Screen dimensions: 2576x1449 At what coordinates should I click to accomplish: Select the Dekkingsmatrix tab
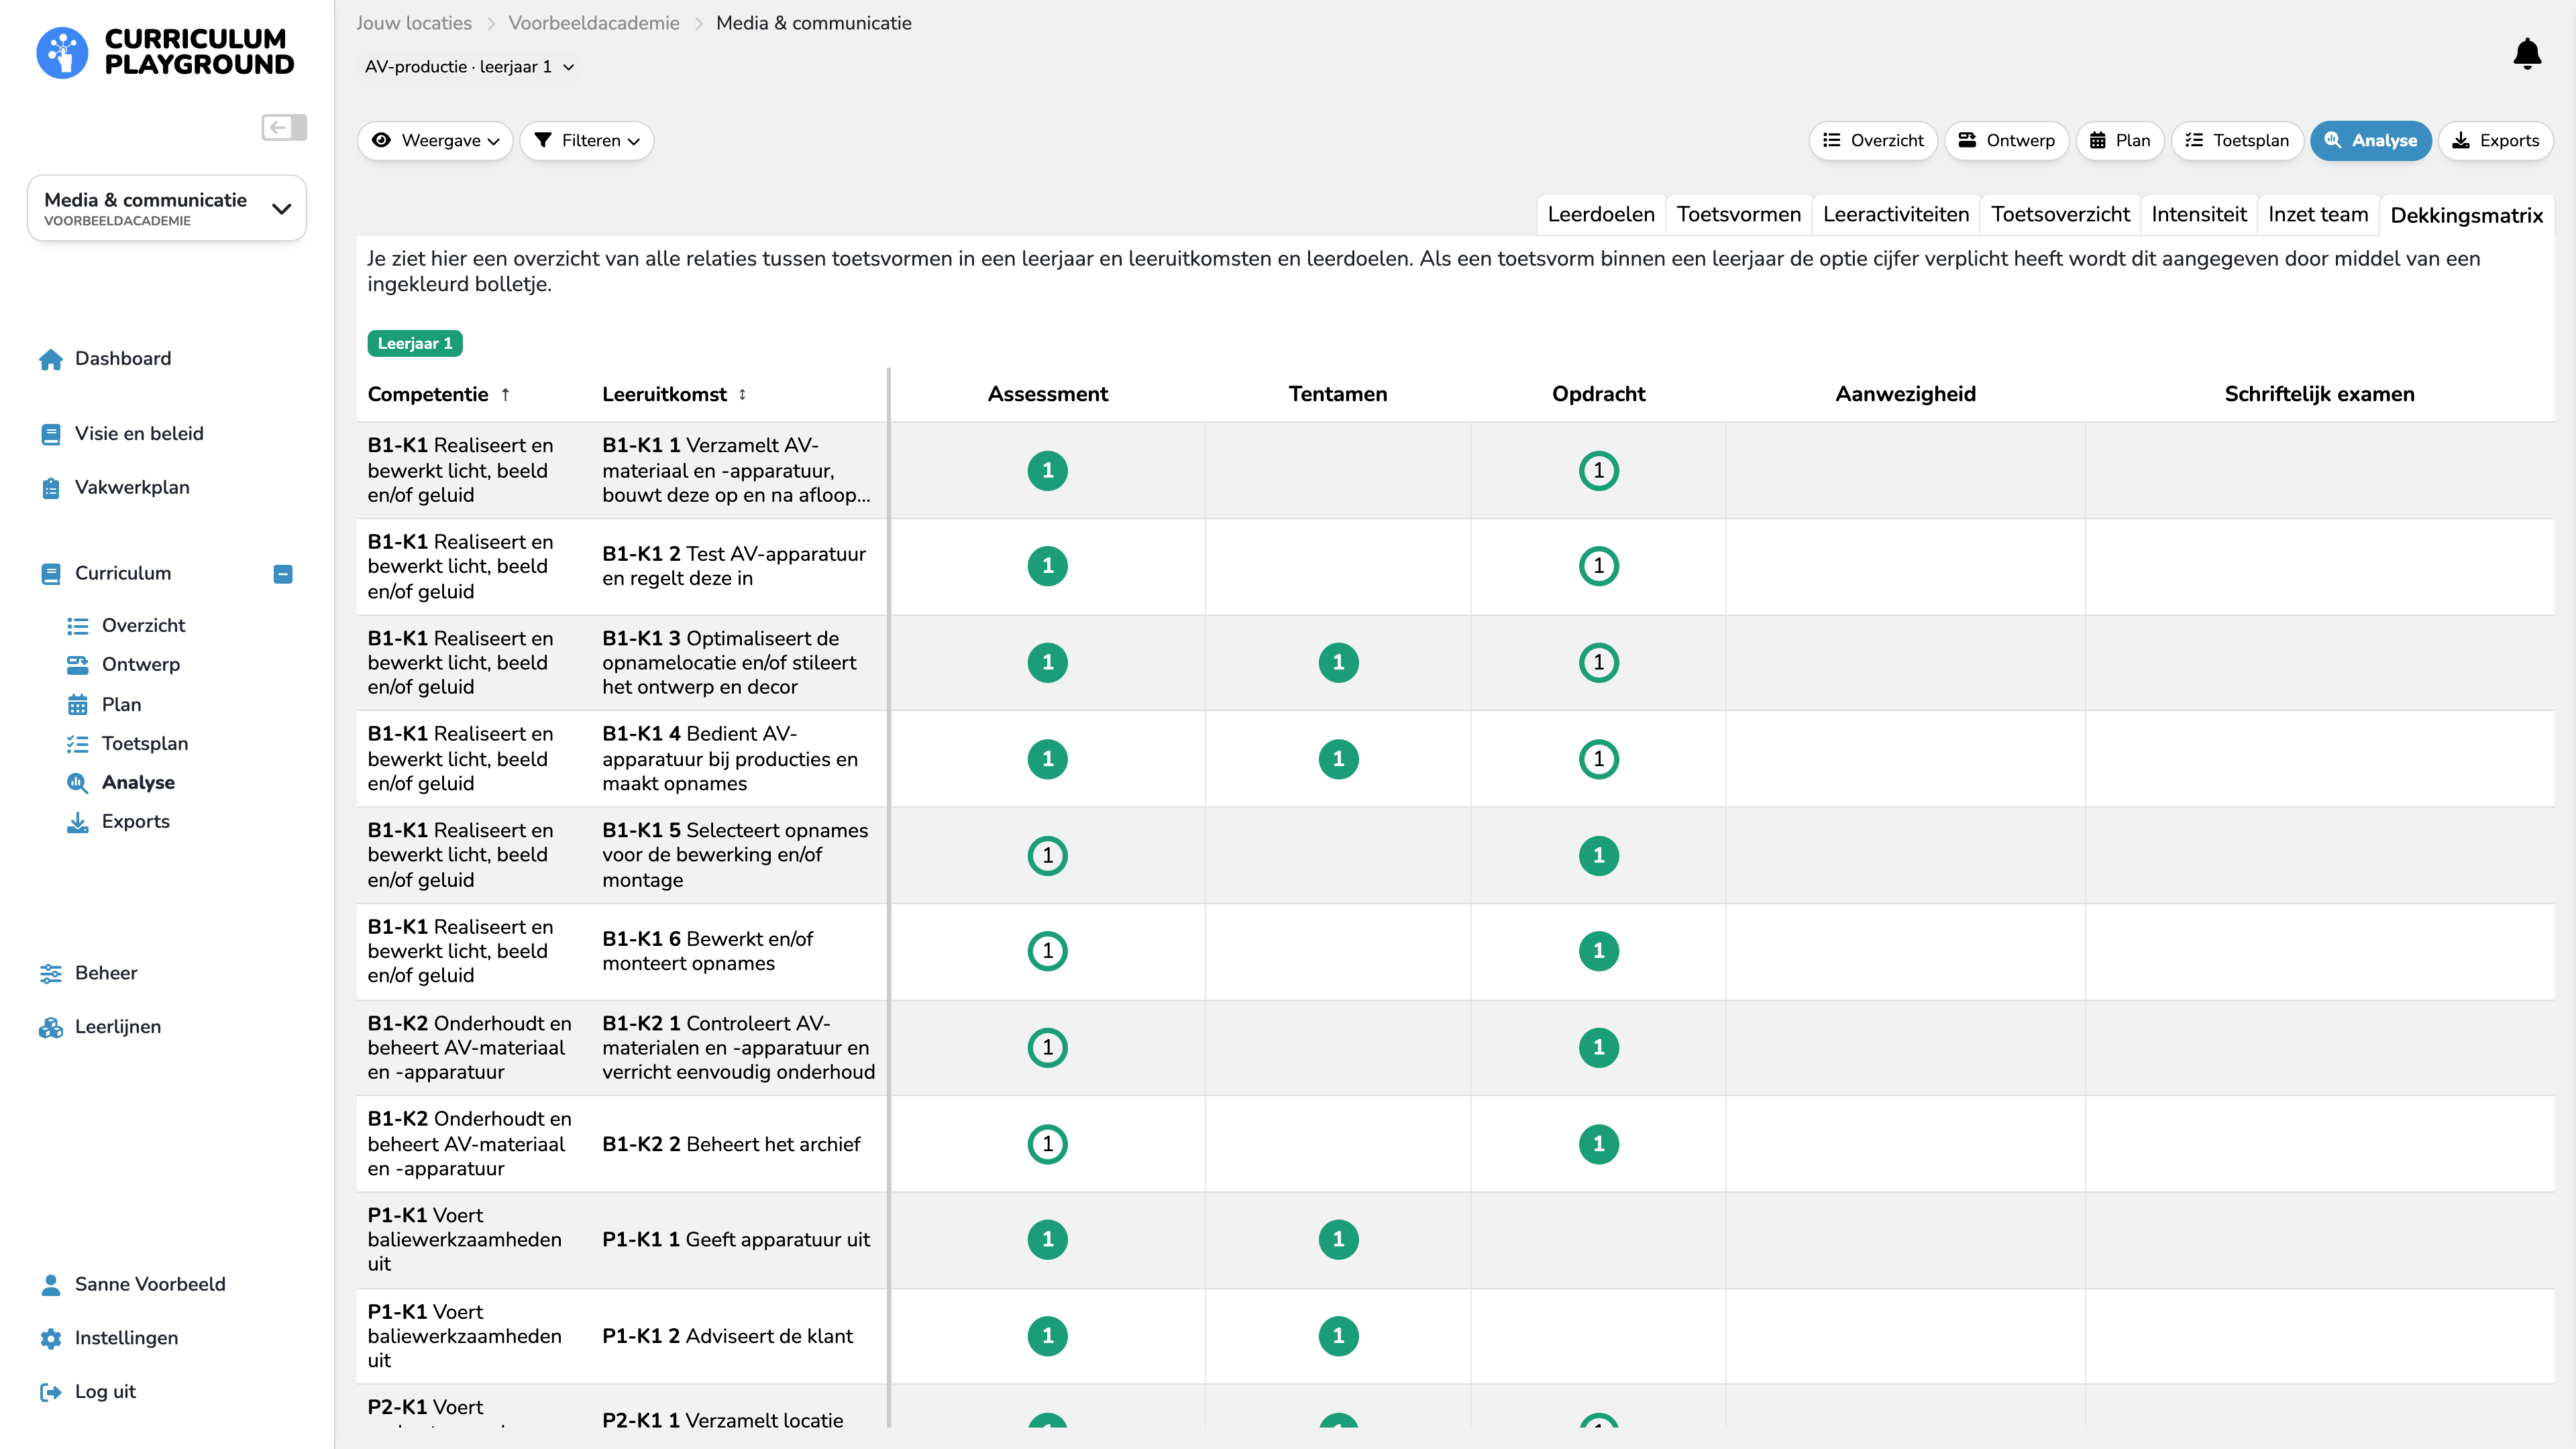2466,215
